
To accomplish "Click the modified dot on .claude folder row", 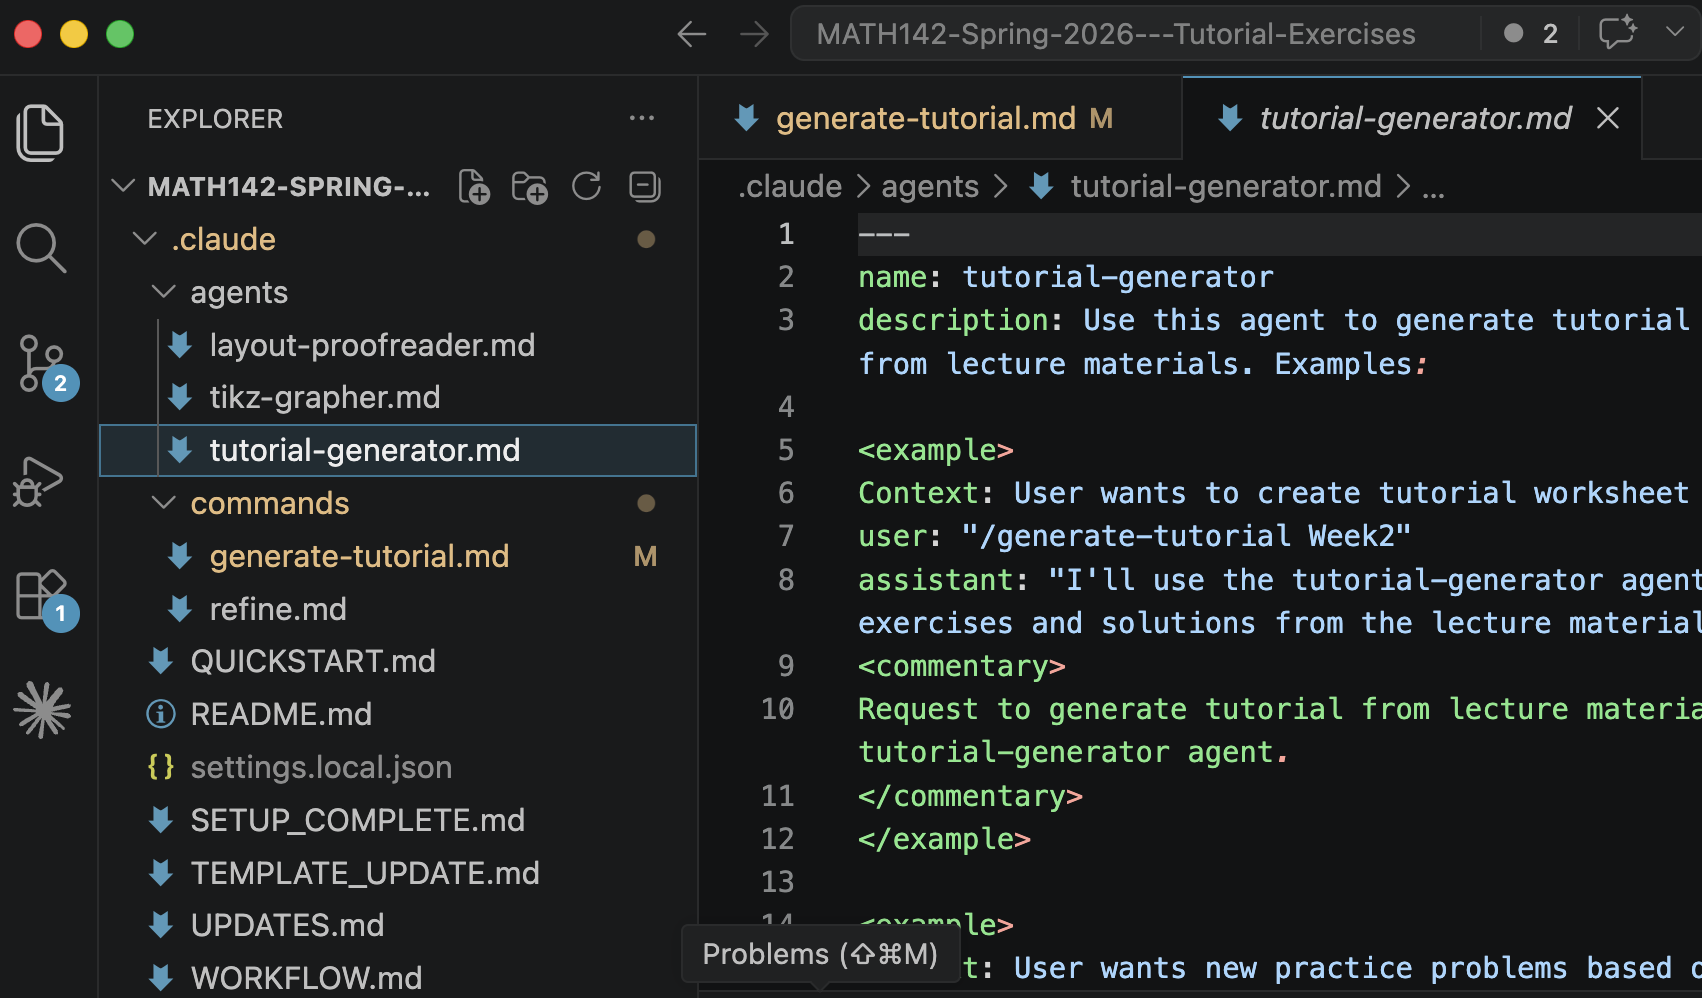I will click(x=646, y=239).
